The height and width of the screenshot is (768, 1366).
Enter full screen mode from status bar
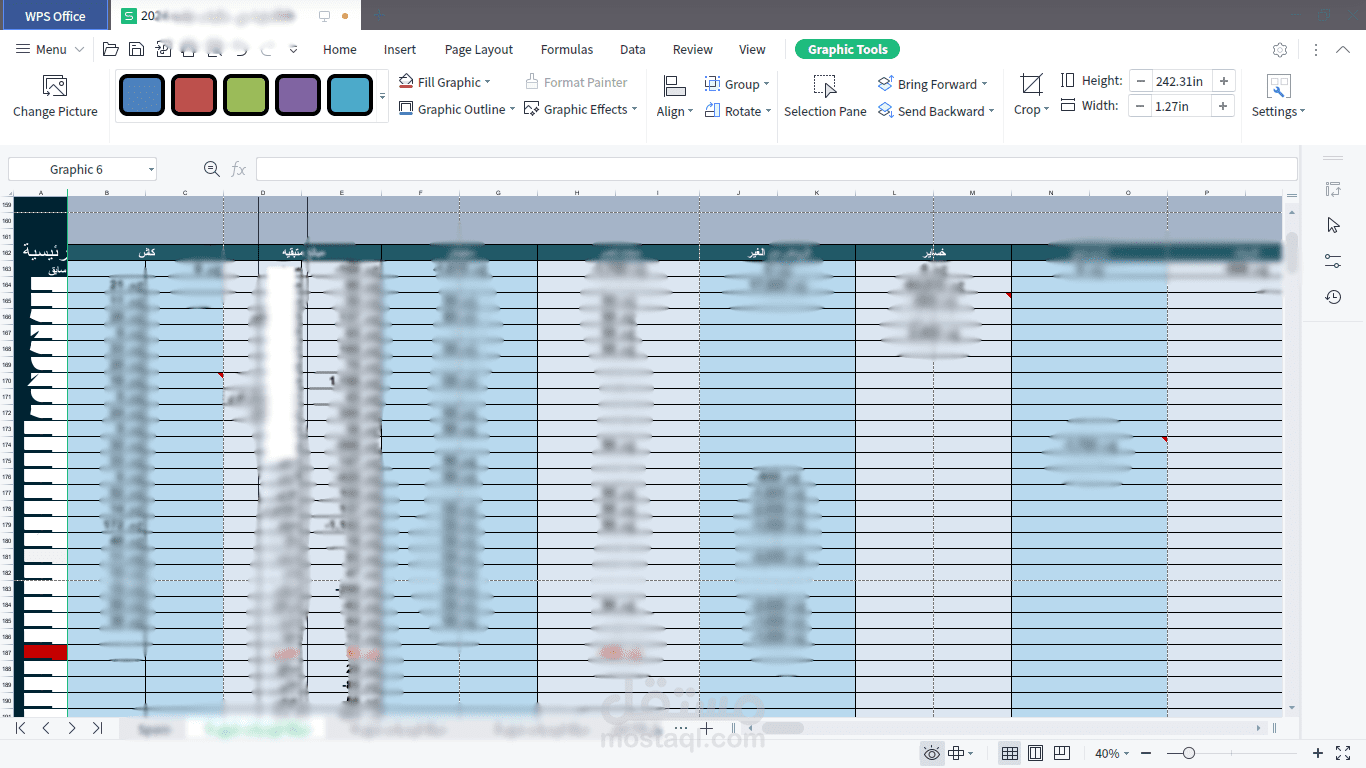click(1343, 753)
